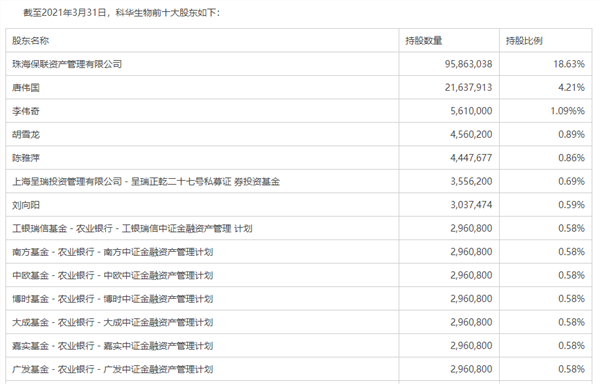
Task: Click the 18.63% holding ratio cell
Action: (569, 64)
